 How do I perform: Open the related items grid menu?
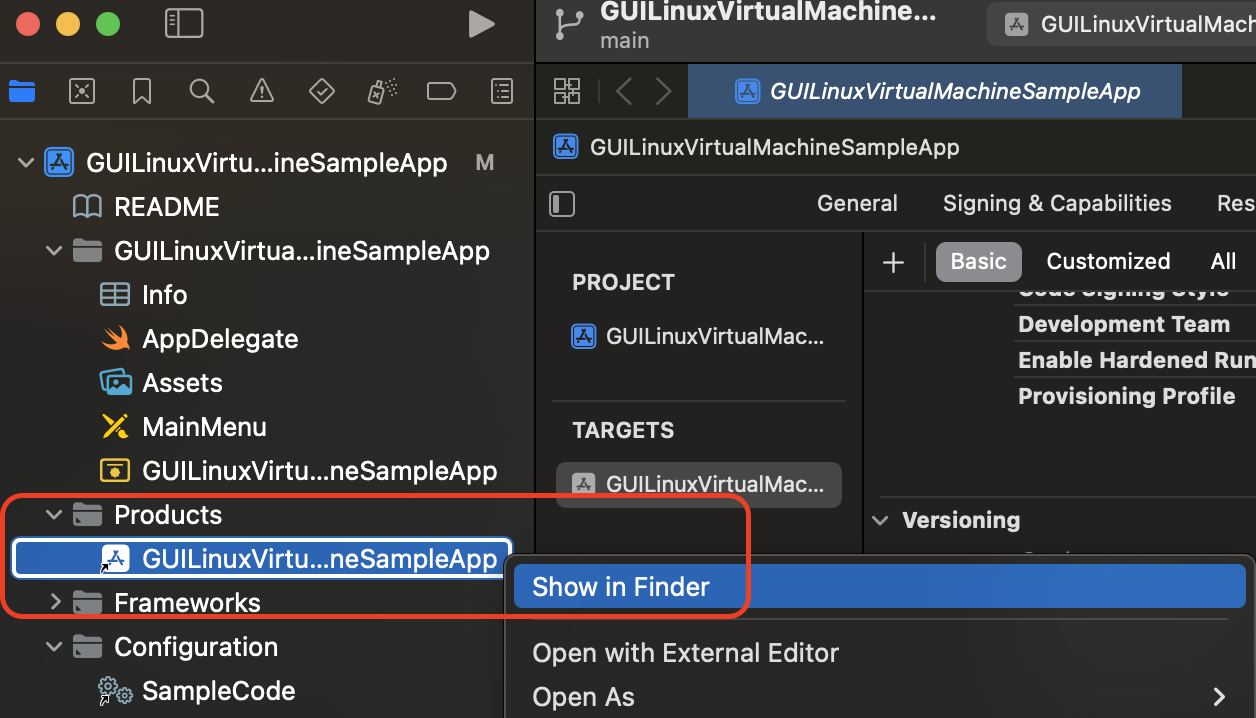tap(567, 92)
